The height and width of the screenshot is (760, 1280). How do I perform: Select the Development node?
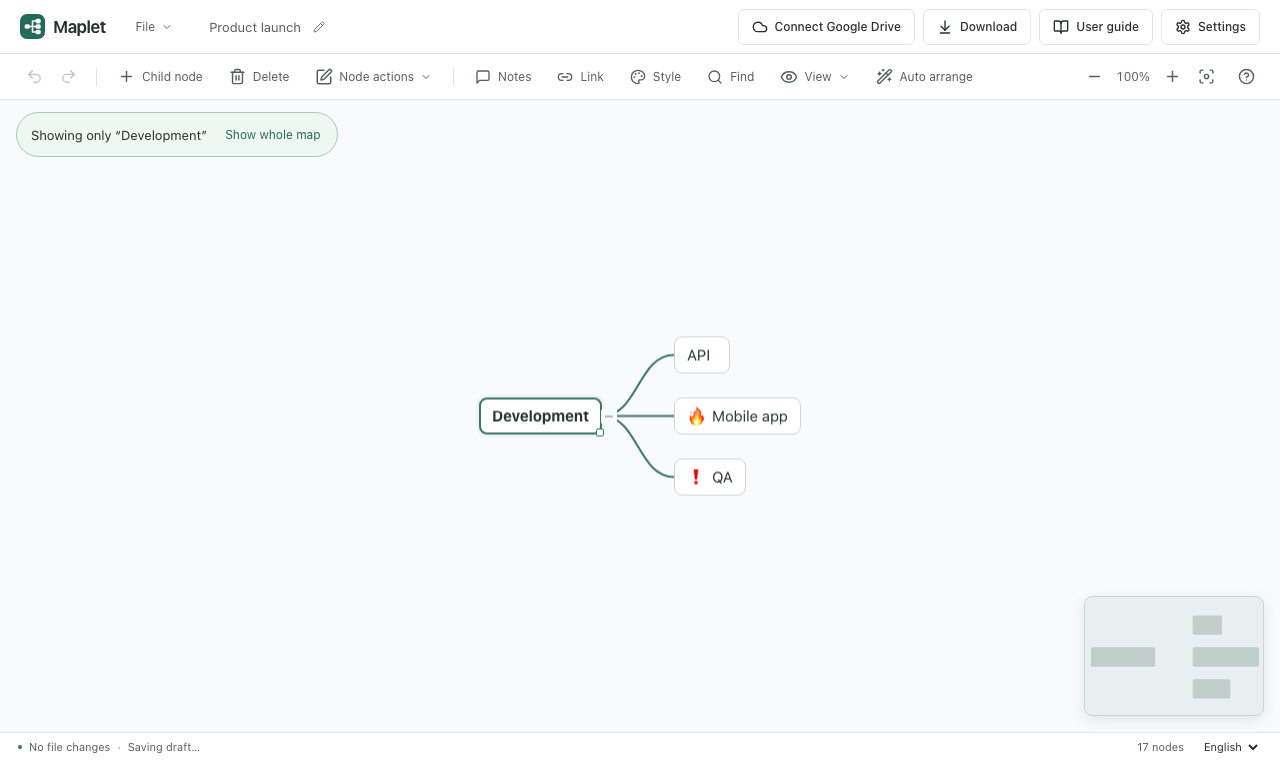[541, 416]
